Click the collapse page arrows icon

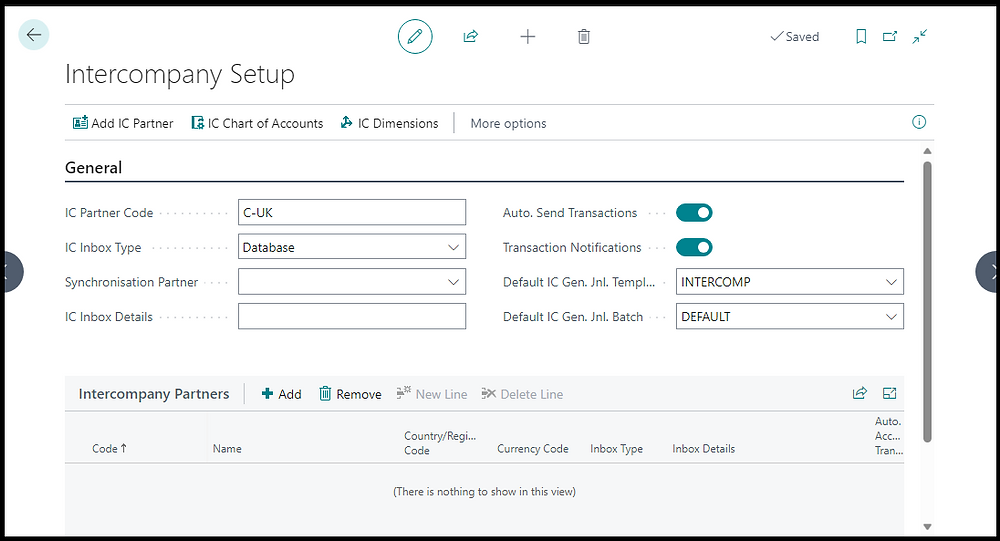click(920, 37)
